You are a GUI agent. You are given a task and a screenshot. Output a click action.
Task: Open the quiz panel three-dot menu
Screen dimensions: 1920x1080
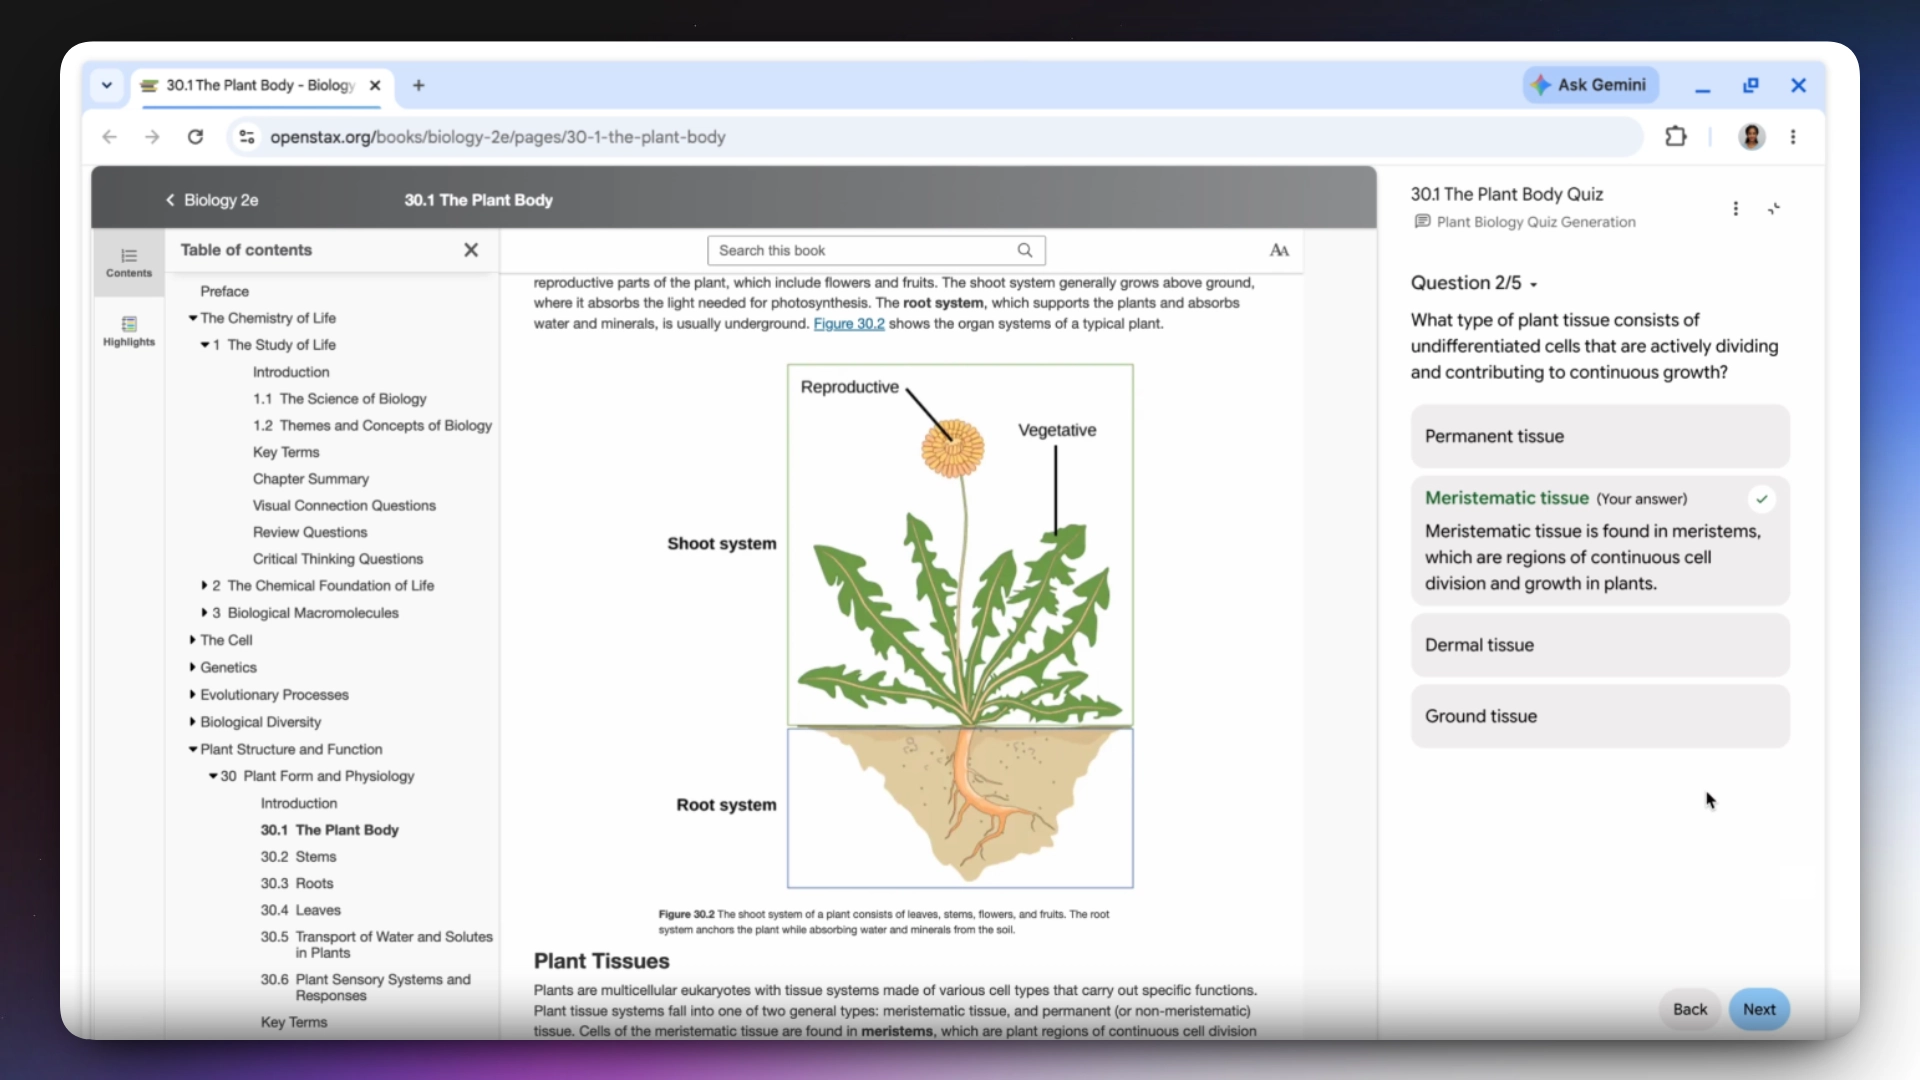pyautogui.click(x=1736, y=208)
